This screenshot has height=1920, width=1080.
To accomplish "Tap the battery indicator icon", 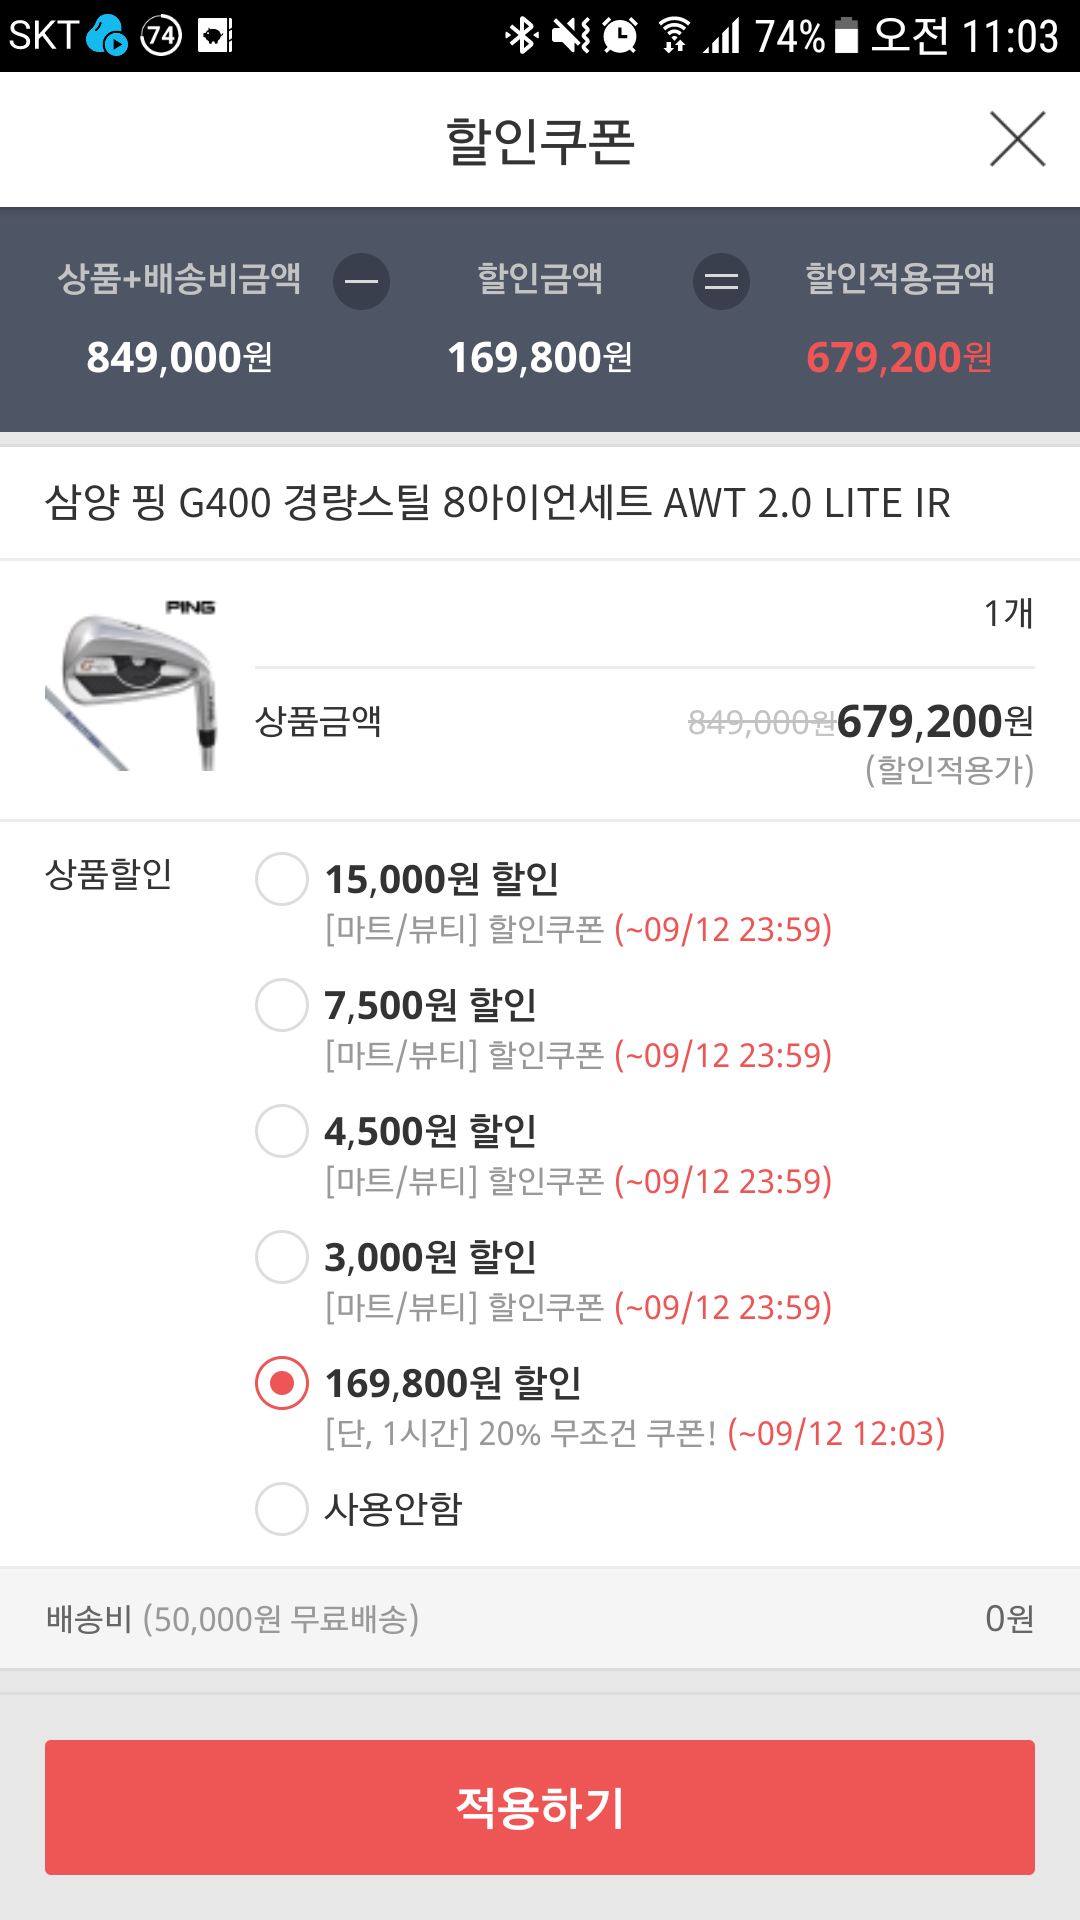I will pyautogui.click(x=846, y=36).
